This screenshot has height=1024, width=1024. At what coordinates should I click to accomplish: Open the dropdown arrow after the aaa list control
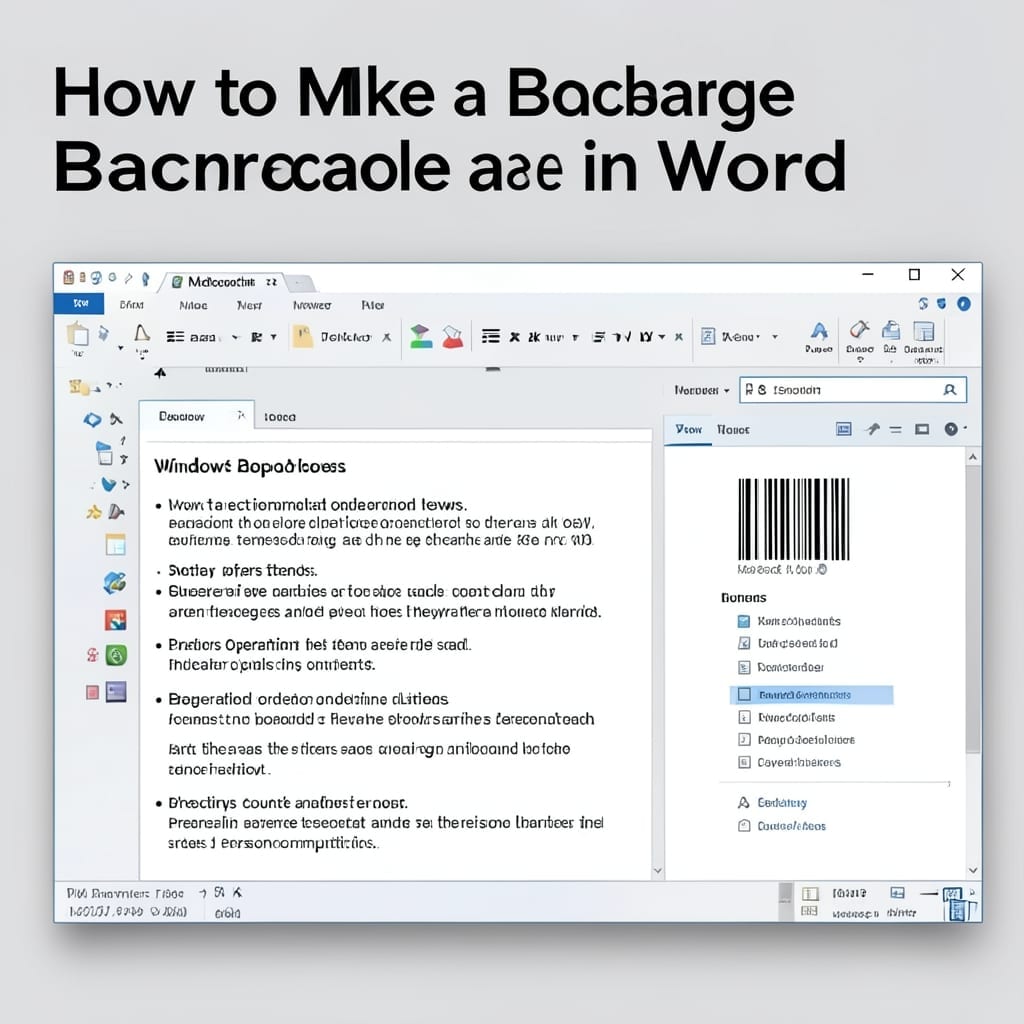point(236,337)
